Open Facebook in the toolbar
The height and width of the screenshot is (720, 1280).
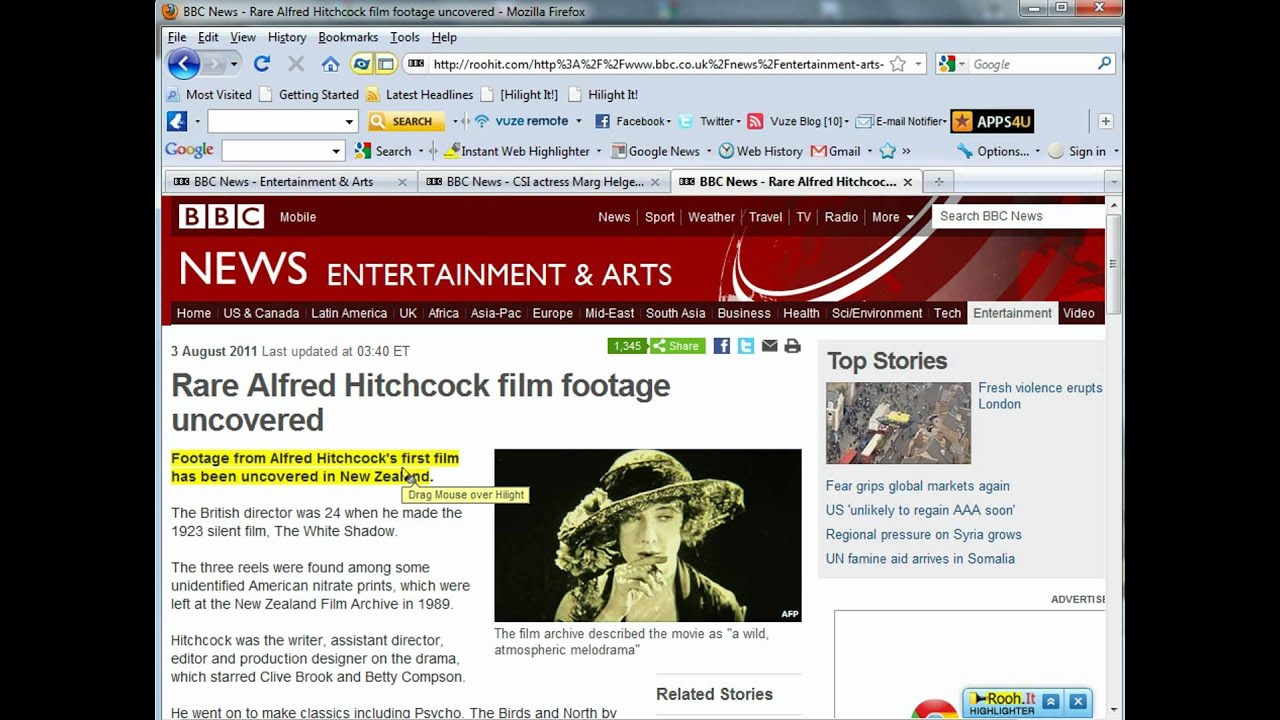631,121
